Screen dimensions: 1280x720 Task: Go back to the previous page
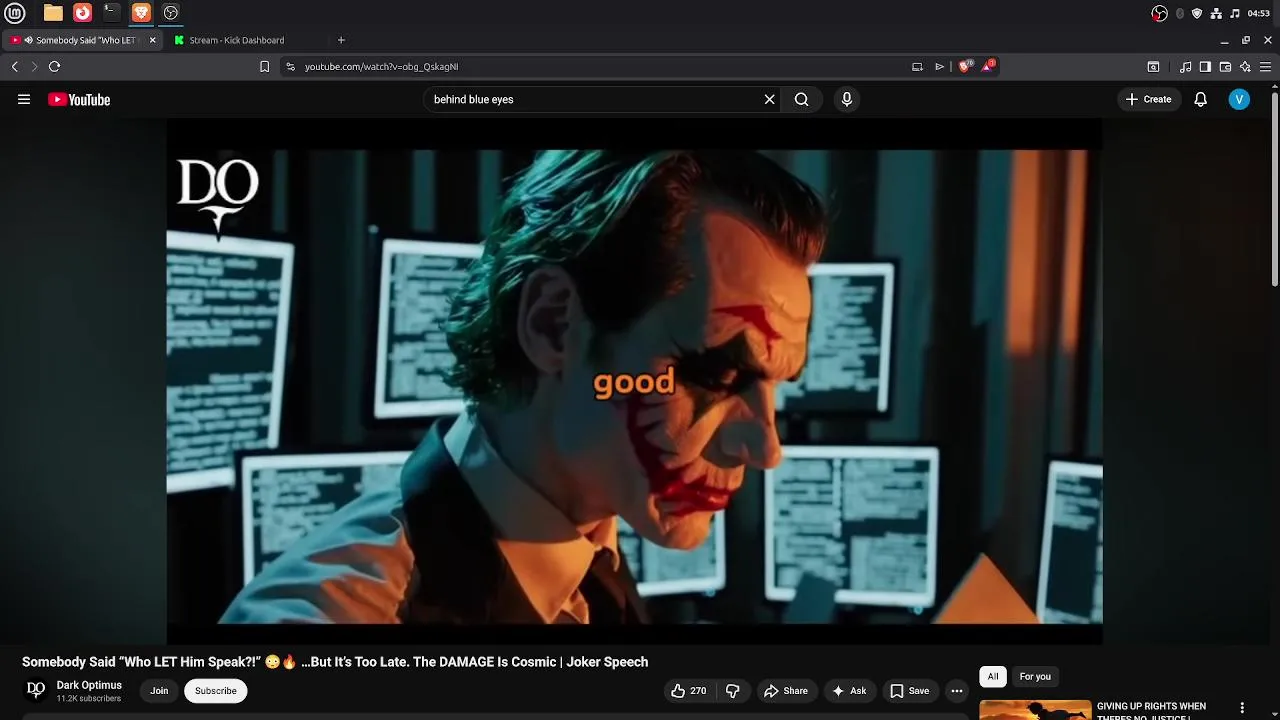[x=15, y=66]
